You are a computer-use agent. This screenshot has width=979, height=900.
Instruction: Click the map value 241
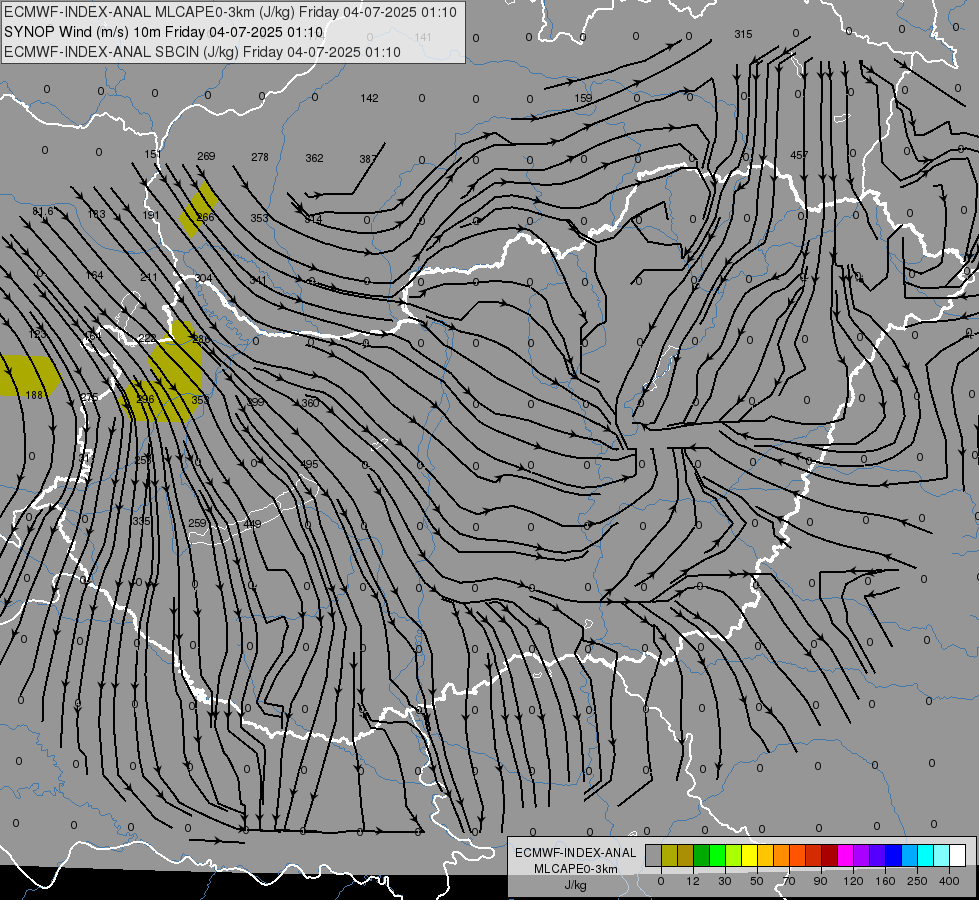pyautogui.click(x=149, y=277)
